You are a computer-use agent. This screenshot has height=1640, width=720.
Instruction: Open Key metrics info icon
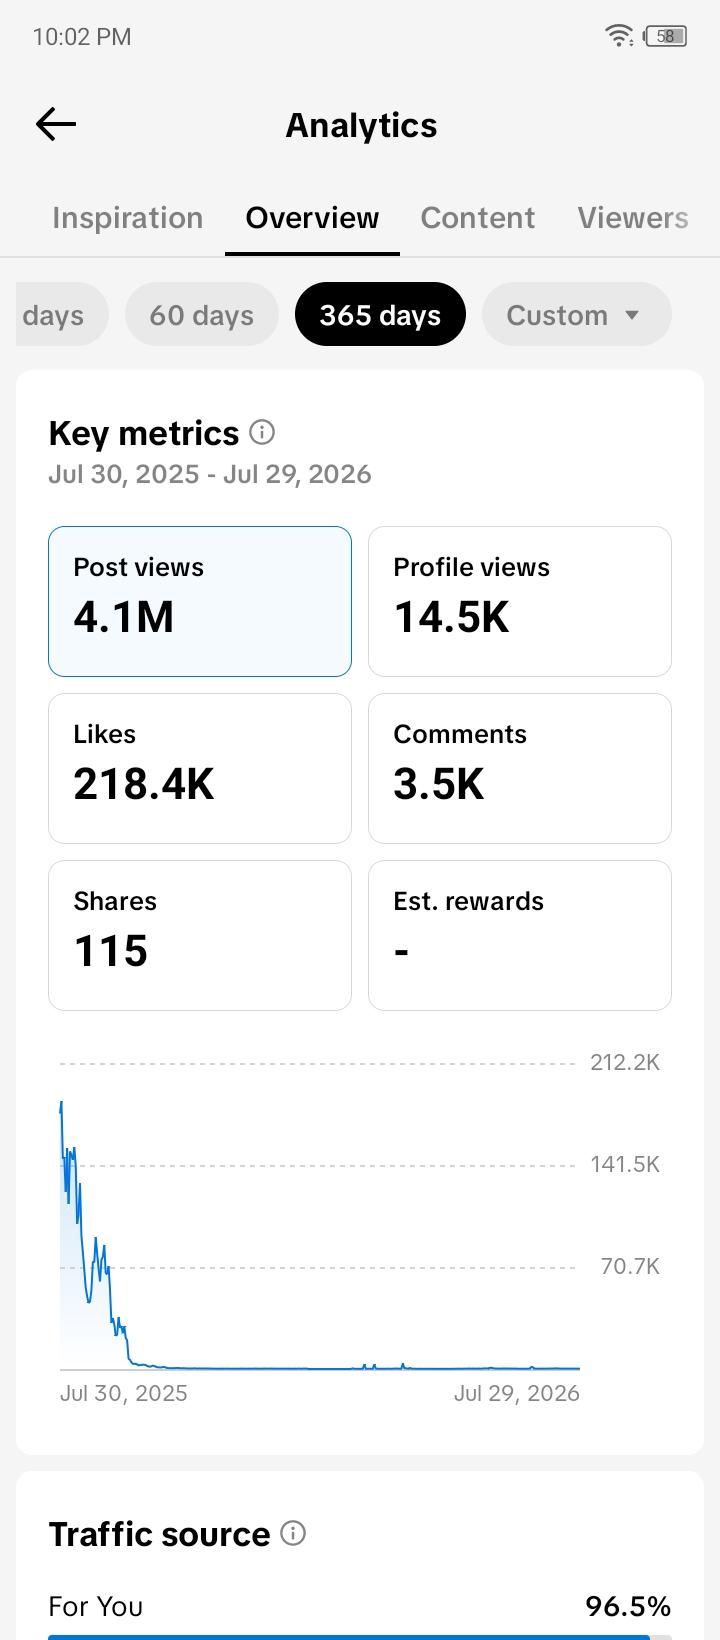tap(262, 432)
